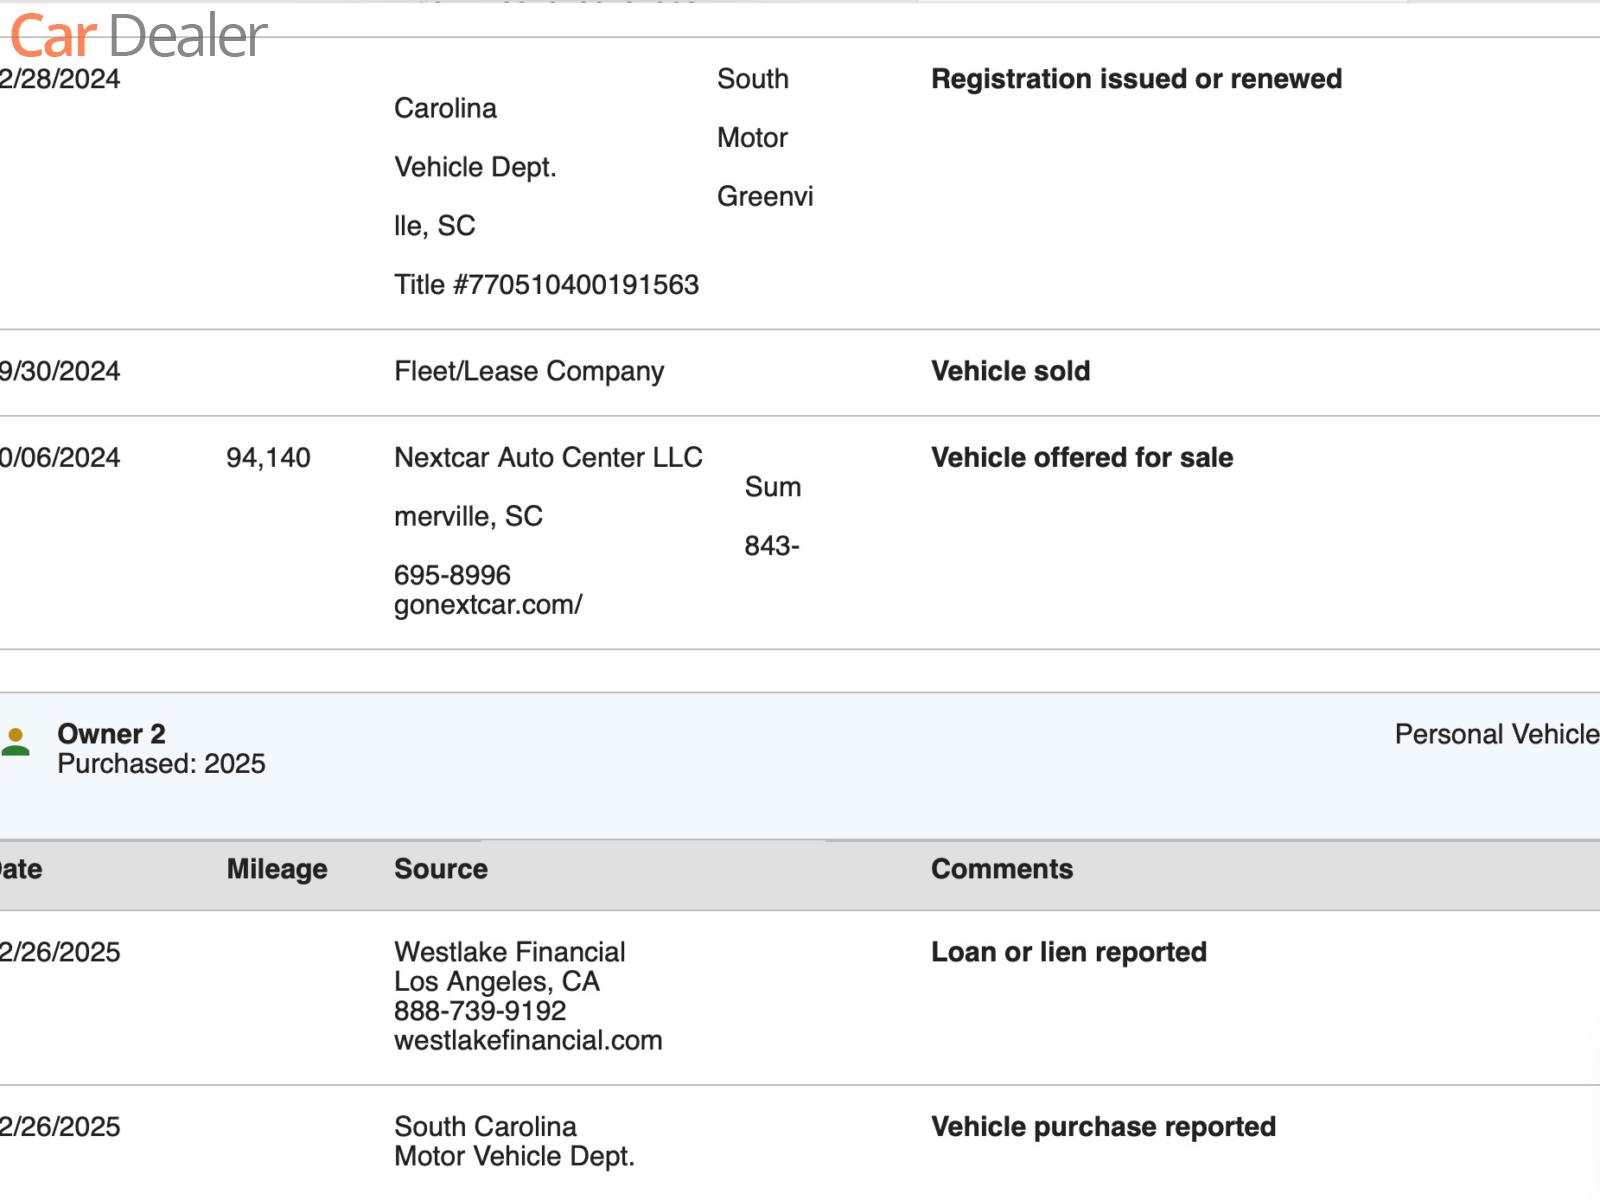Screen dimensions: 1600x1200
Task: Select the Owner 2 heading
Action: click(111, 734)
